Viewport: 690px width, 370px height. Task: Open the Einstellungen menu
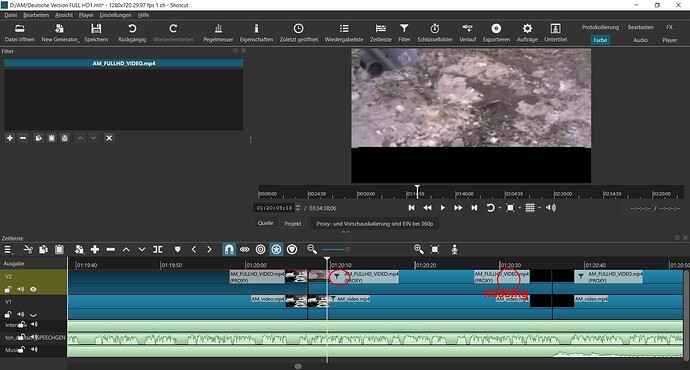[x=116, y=15]
